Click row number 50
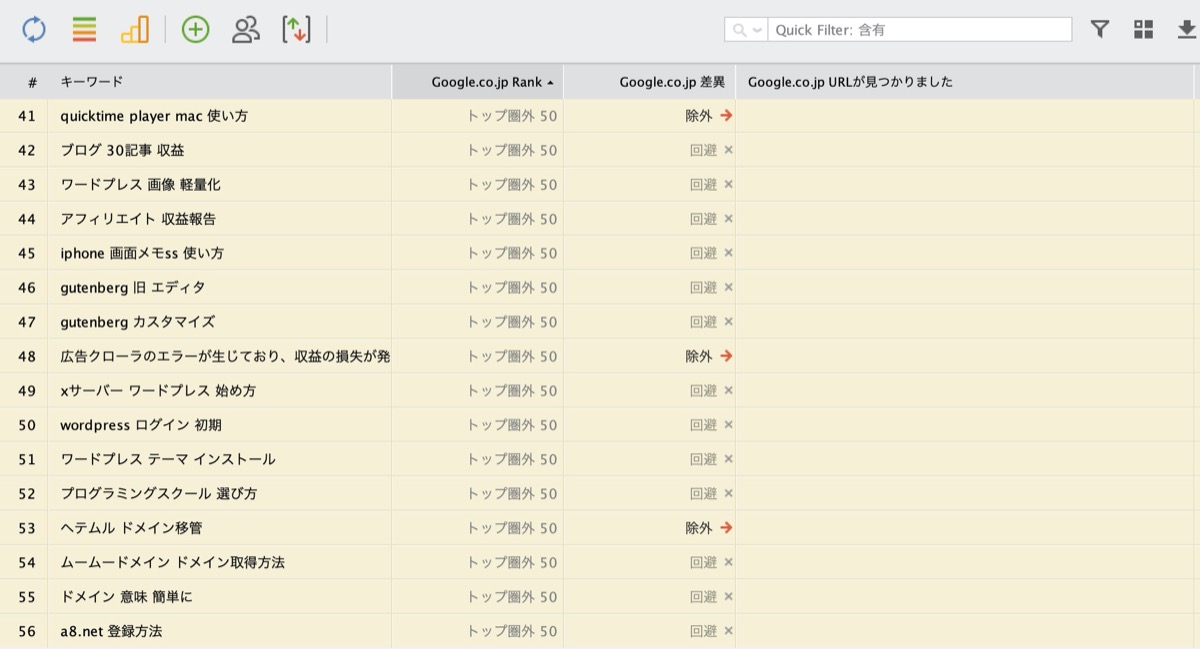 (x=27, y=425)
